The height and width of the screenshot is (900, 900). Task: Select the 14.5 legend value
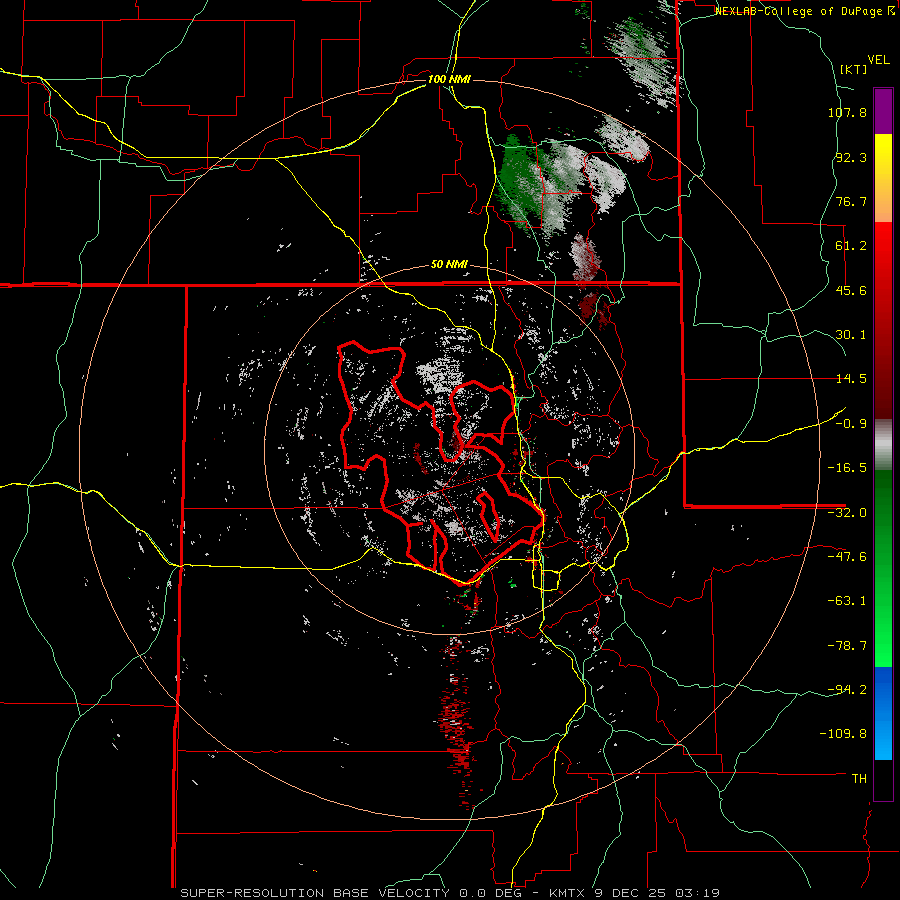851,379
